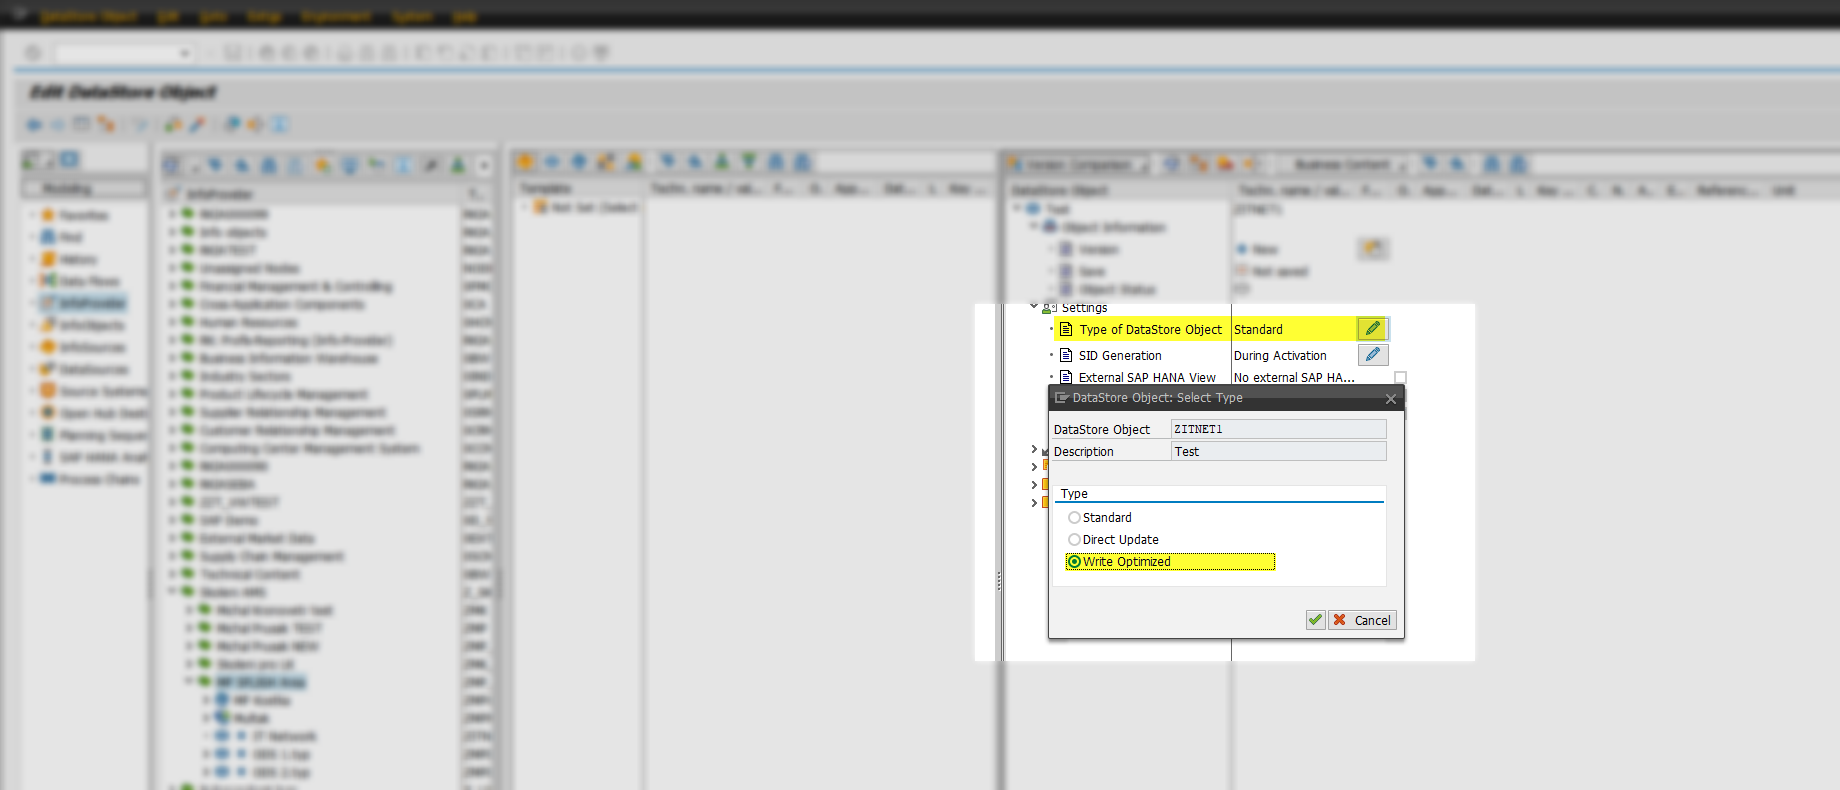This screenshot has height=790, width=1840.
Task: Click the Description field containing Test
Action: [x=1278, y=451]
